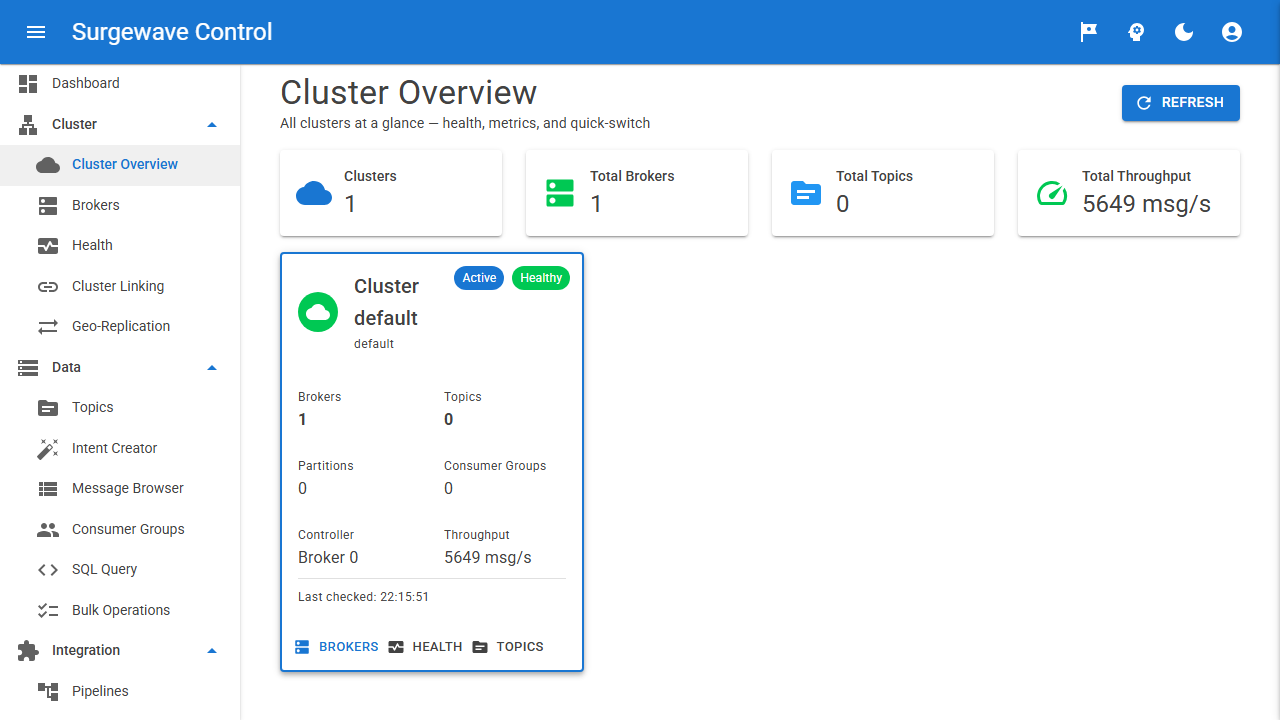The height and width of the screenshot is (720, 1280).
Task: Toggle dark mode moon icon
Action: pyautogui.click(x=1184, y=32)
